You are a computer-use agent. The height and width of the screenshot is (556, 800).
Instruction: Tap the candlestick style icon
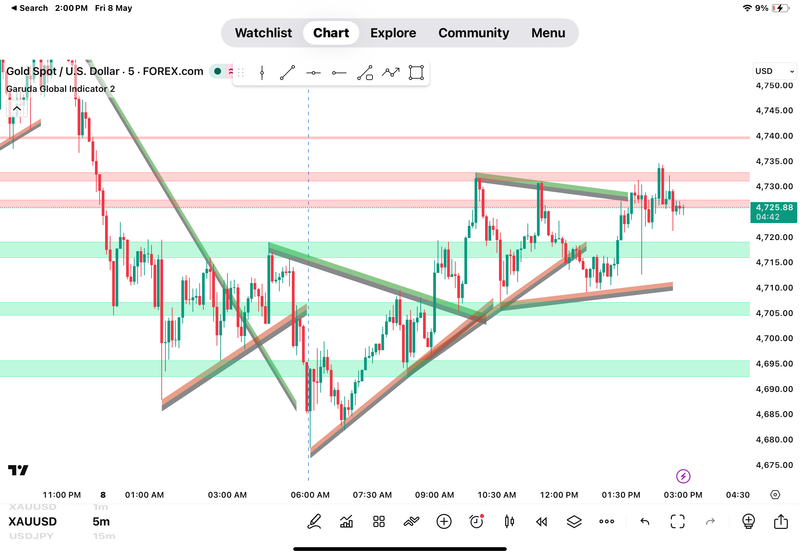[x=509, y=521]
